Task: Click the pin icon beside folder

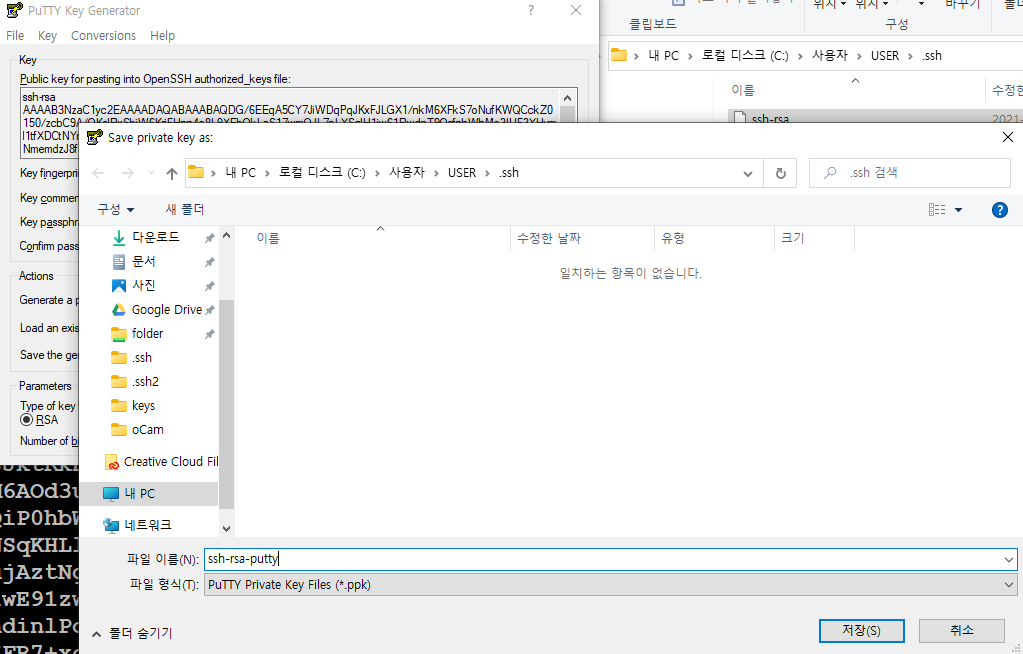Action: click(209, 334)
